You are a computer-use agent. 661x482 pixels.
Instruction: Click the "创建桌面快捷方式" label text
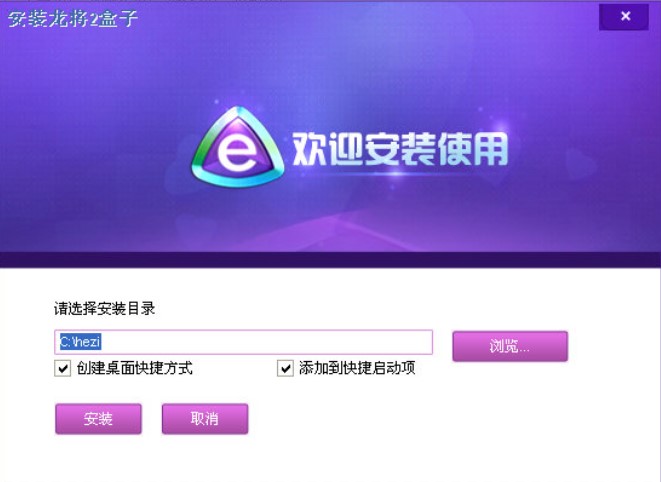(x=134, y=368)
